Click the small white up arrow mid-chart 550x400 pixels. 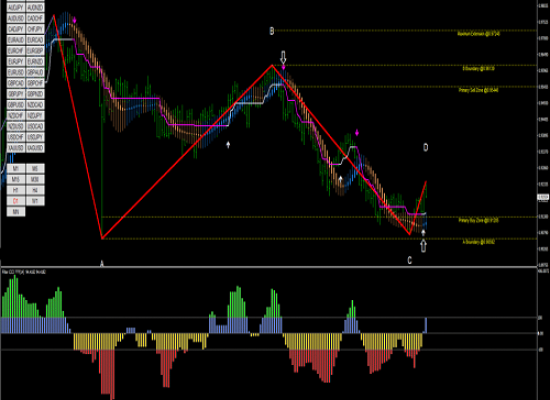coord(228,145)
